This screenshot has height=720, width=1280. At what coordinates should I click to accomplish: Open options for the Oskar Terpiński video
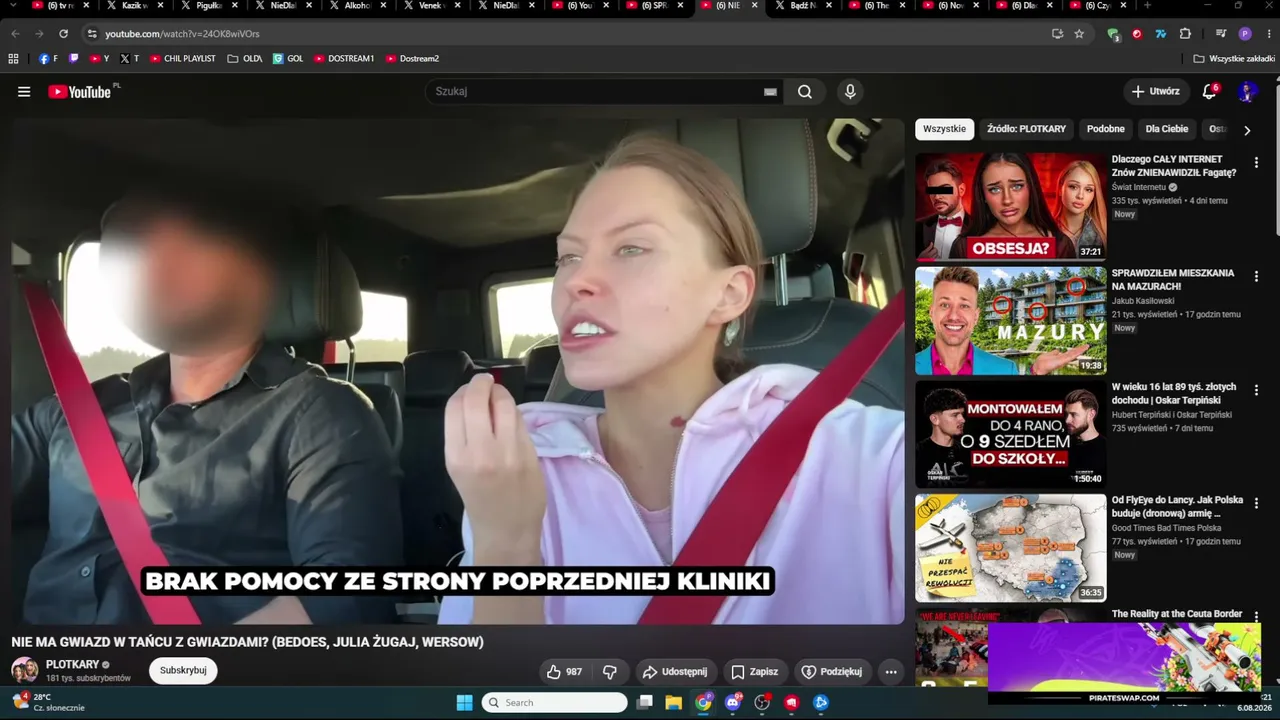click(x=1256, y=390)
